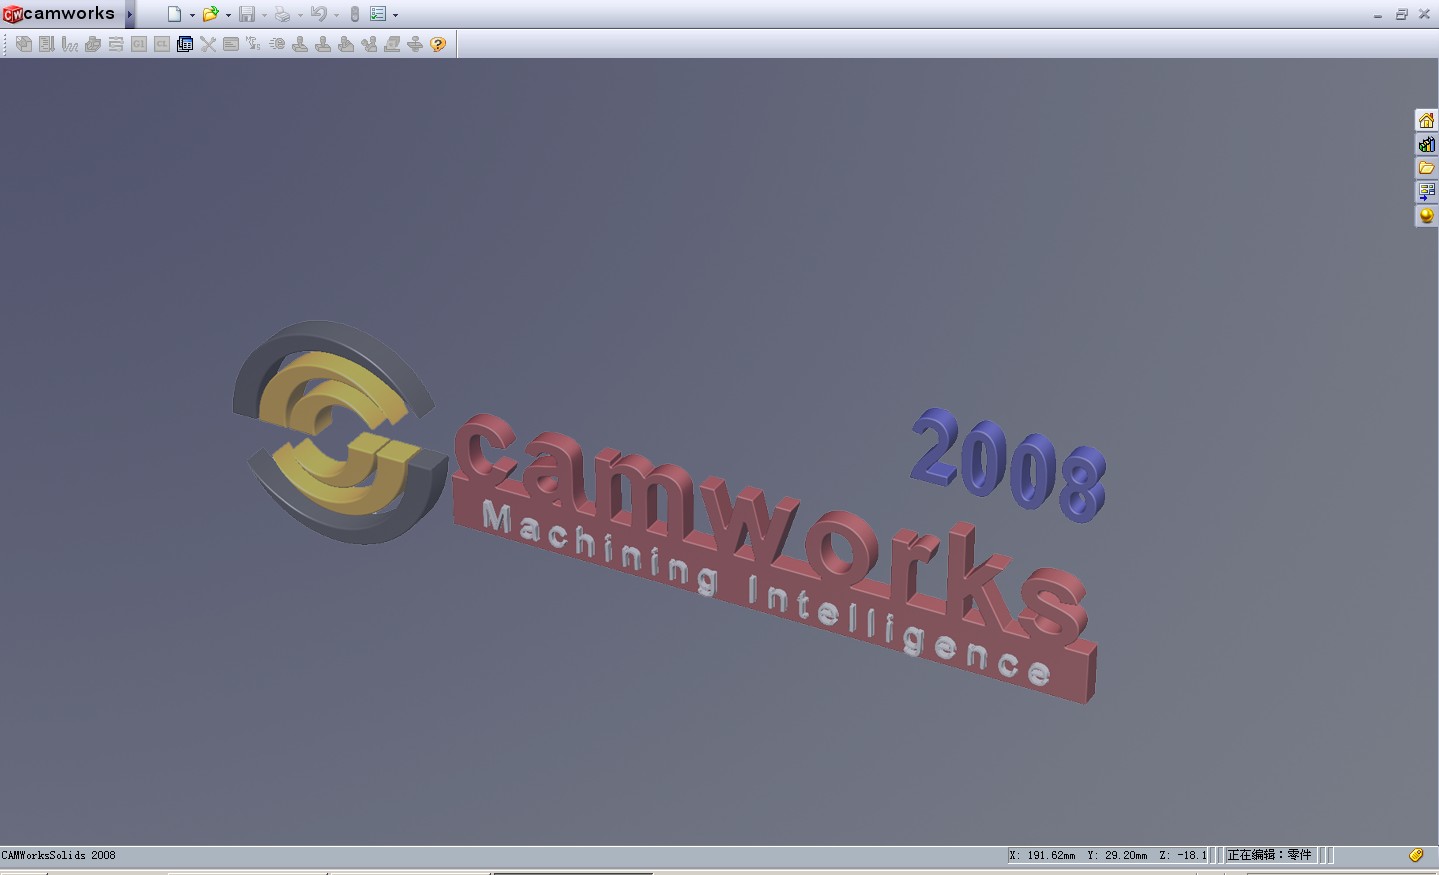Click the G1 Post Process icon
This screenshot has height=875, width=1439.
tap(139, 44)
